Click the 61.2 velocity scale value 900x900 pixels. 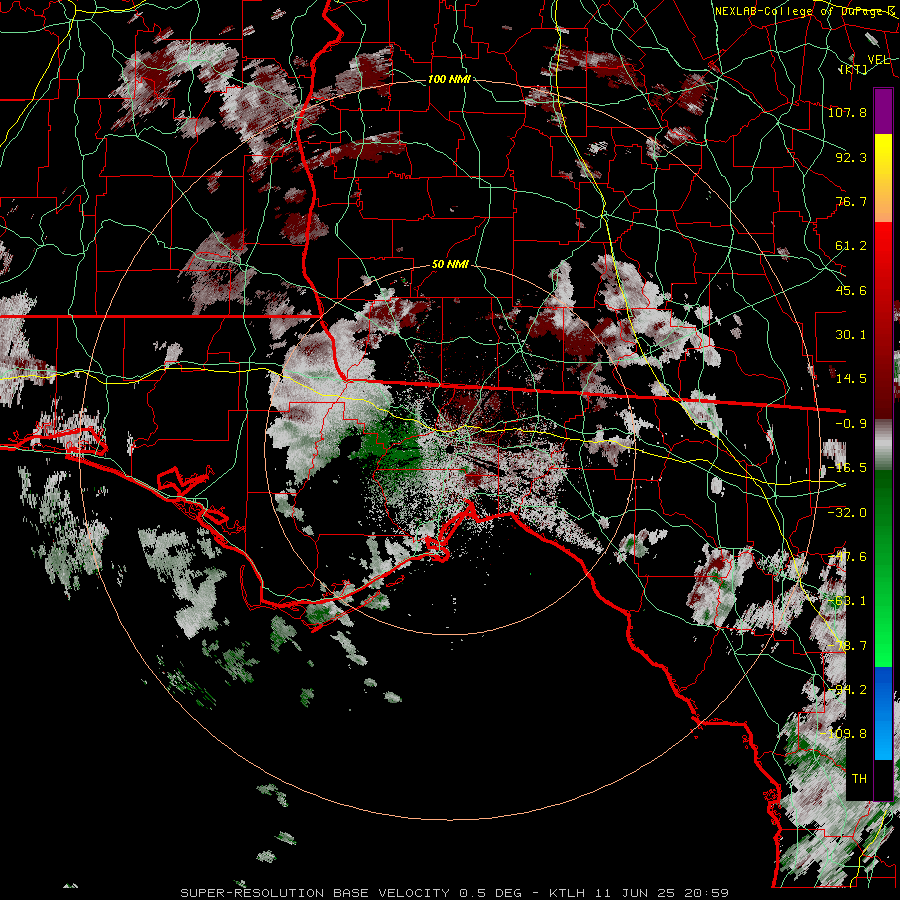(x=851, y=246)
